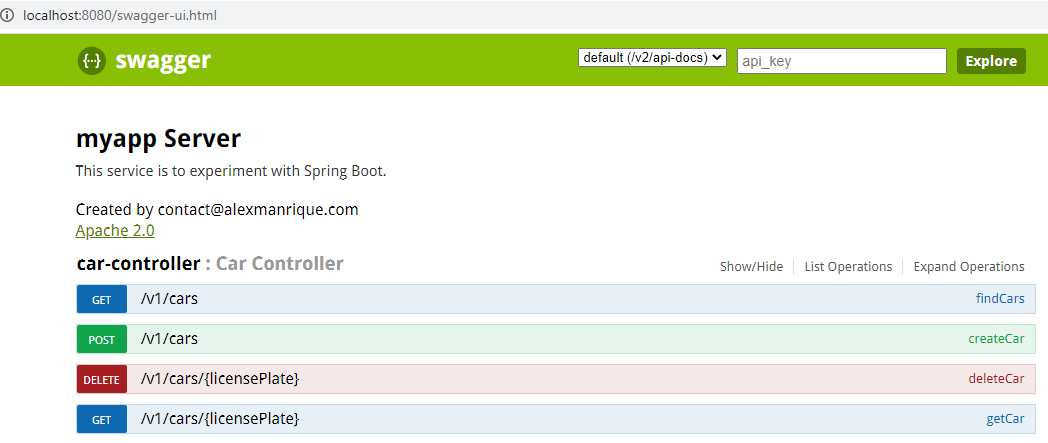Open the getCar operation link

[1005, 419]
